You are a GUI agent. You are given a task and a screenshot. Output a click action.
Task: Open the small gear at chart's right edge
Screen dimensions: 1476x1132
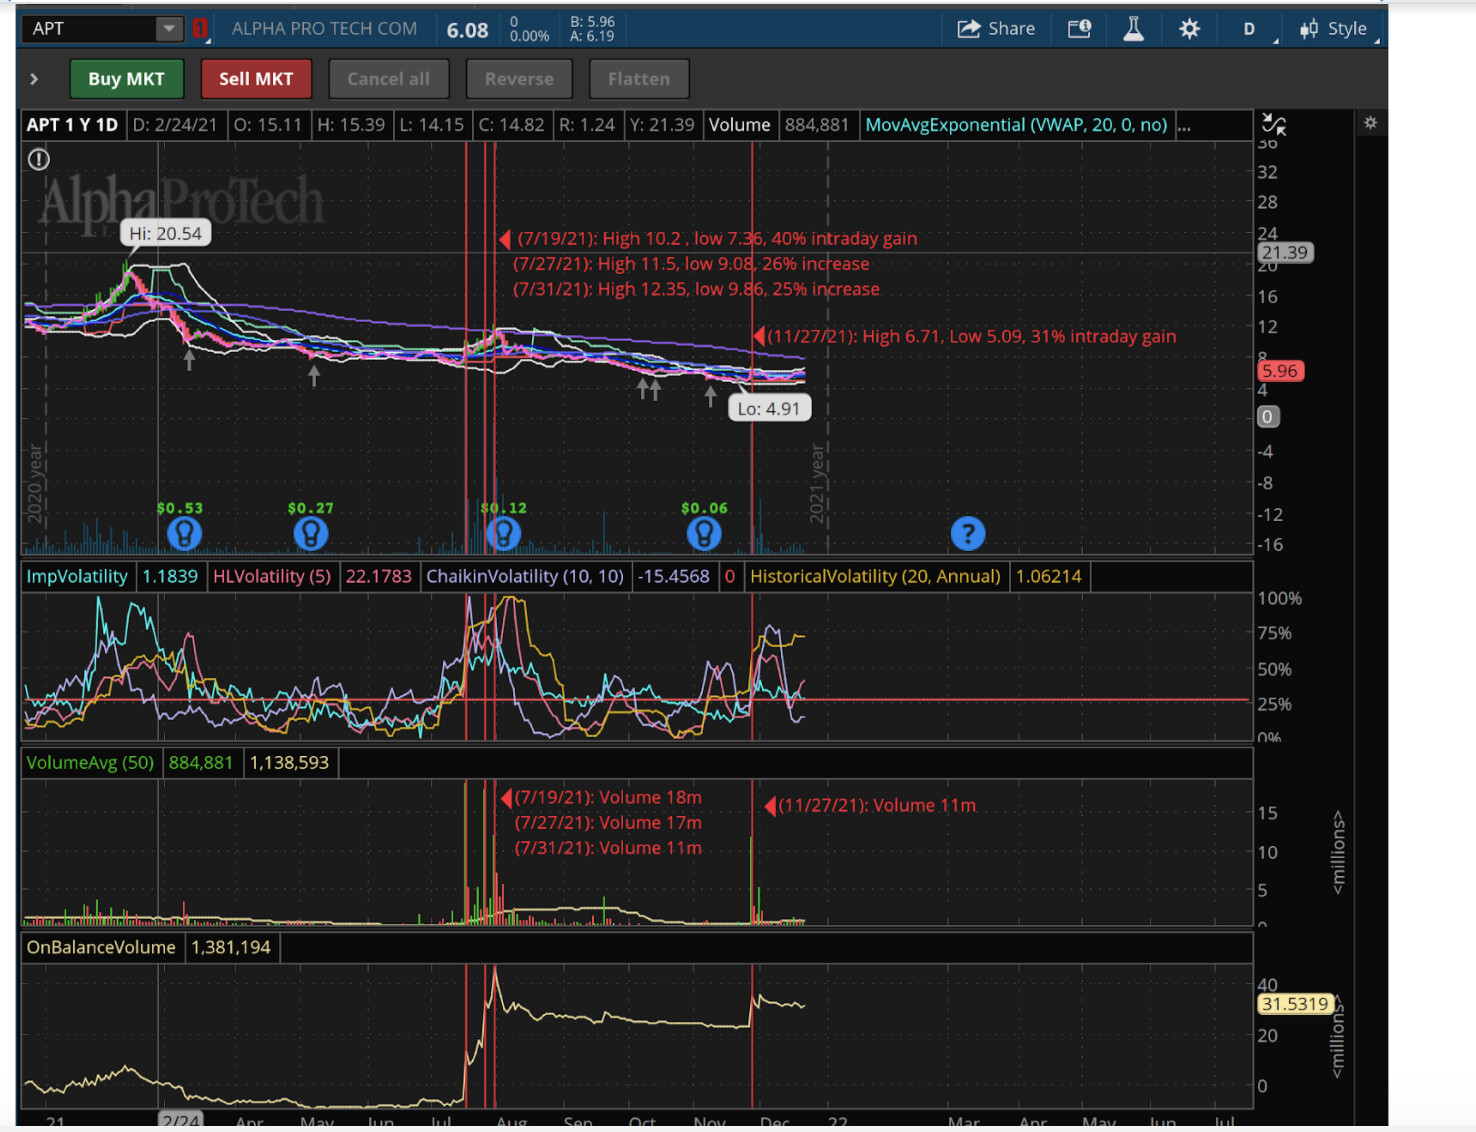pos(1370,122)
